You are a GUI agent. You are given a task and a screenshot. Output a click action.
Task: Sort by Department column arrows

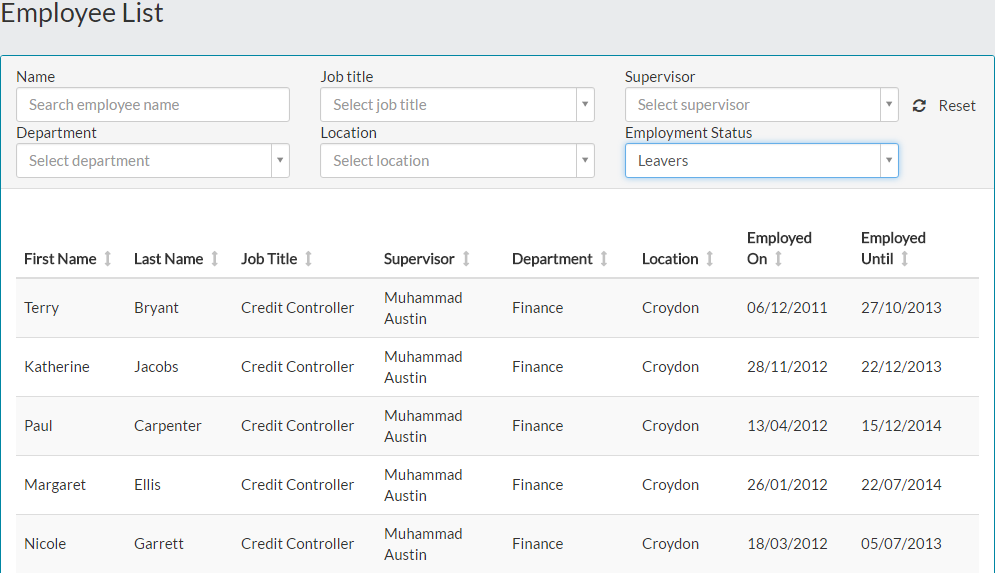coord(604,258)
